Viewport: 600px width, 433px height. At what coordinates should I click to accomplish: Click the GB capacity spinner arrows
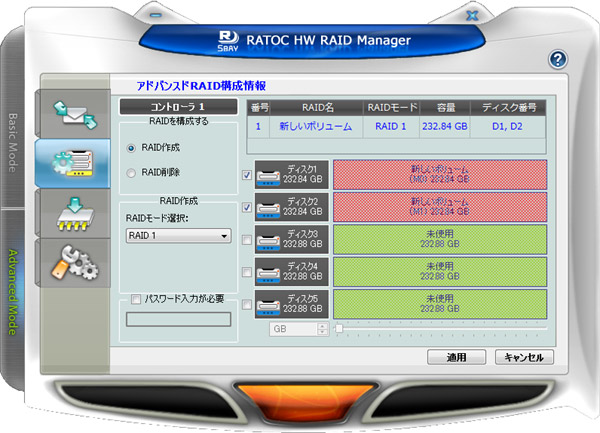coord(323,329)
